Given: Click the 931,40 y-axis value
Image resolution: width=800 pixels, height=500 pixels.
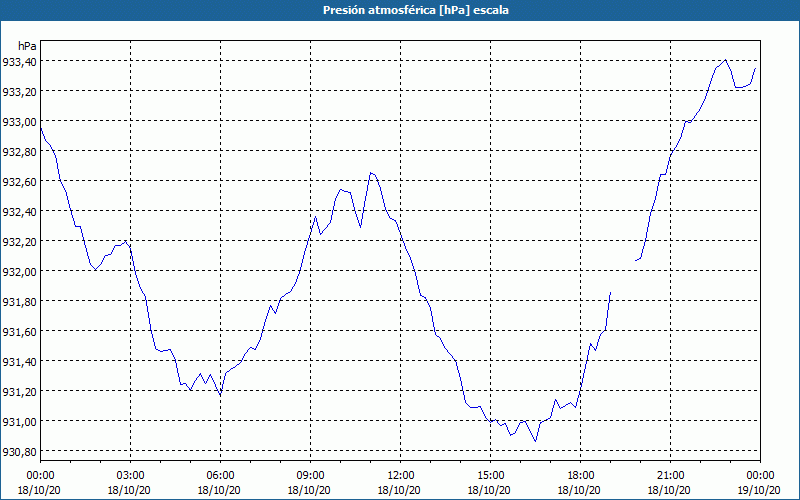Looking at the screenshot, I should coord(19,362).
